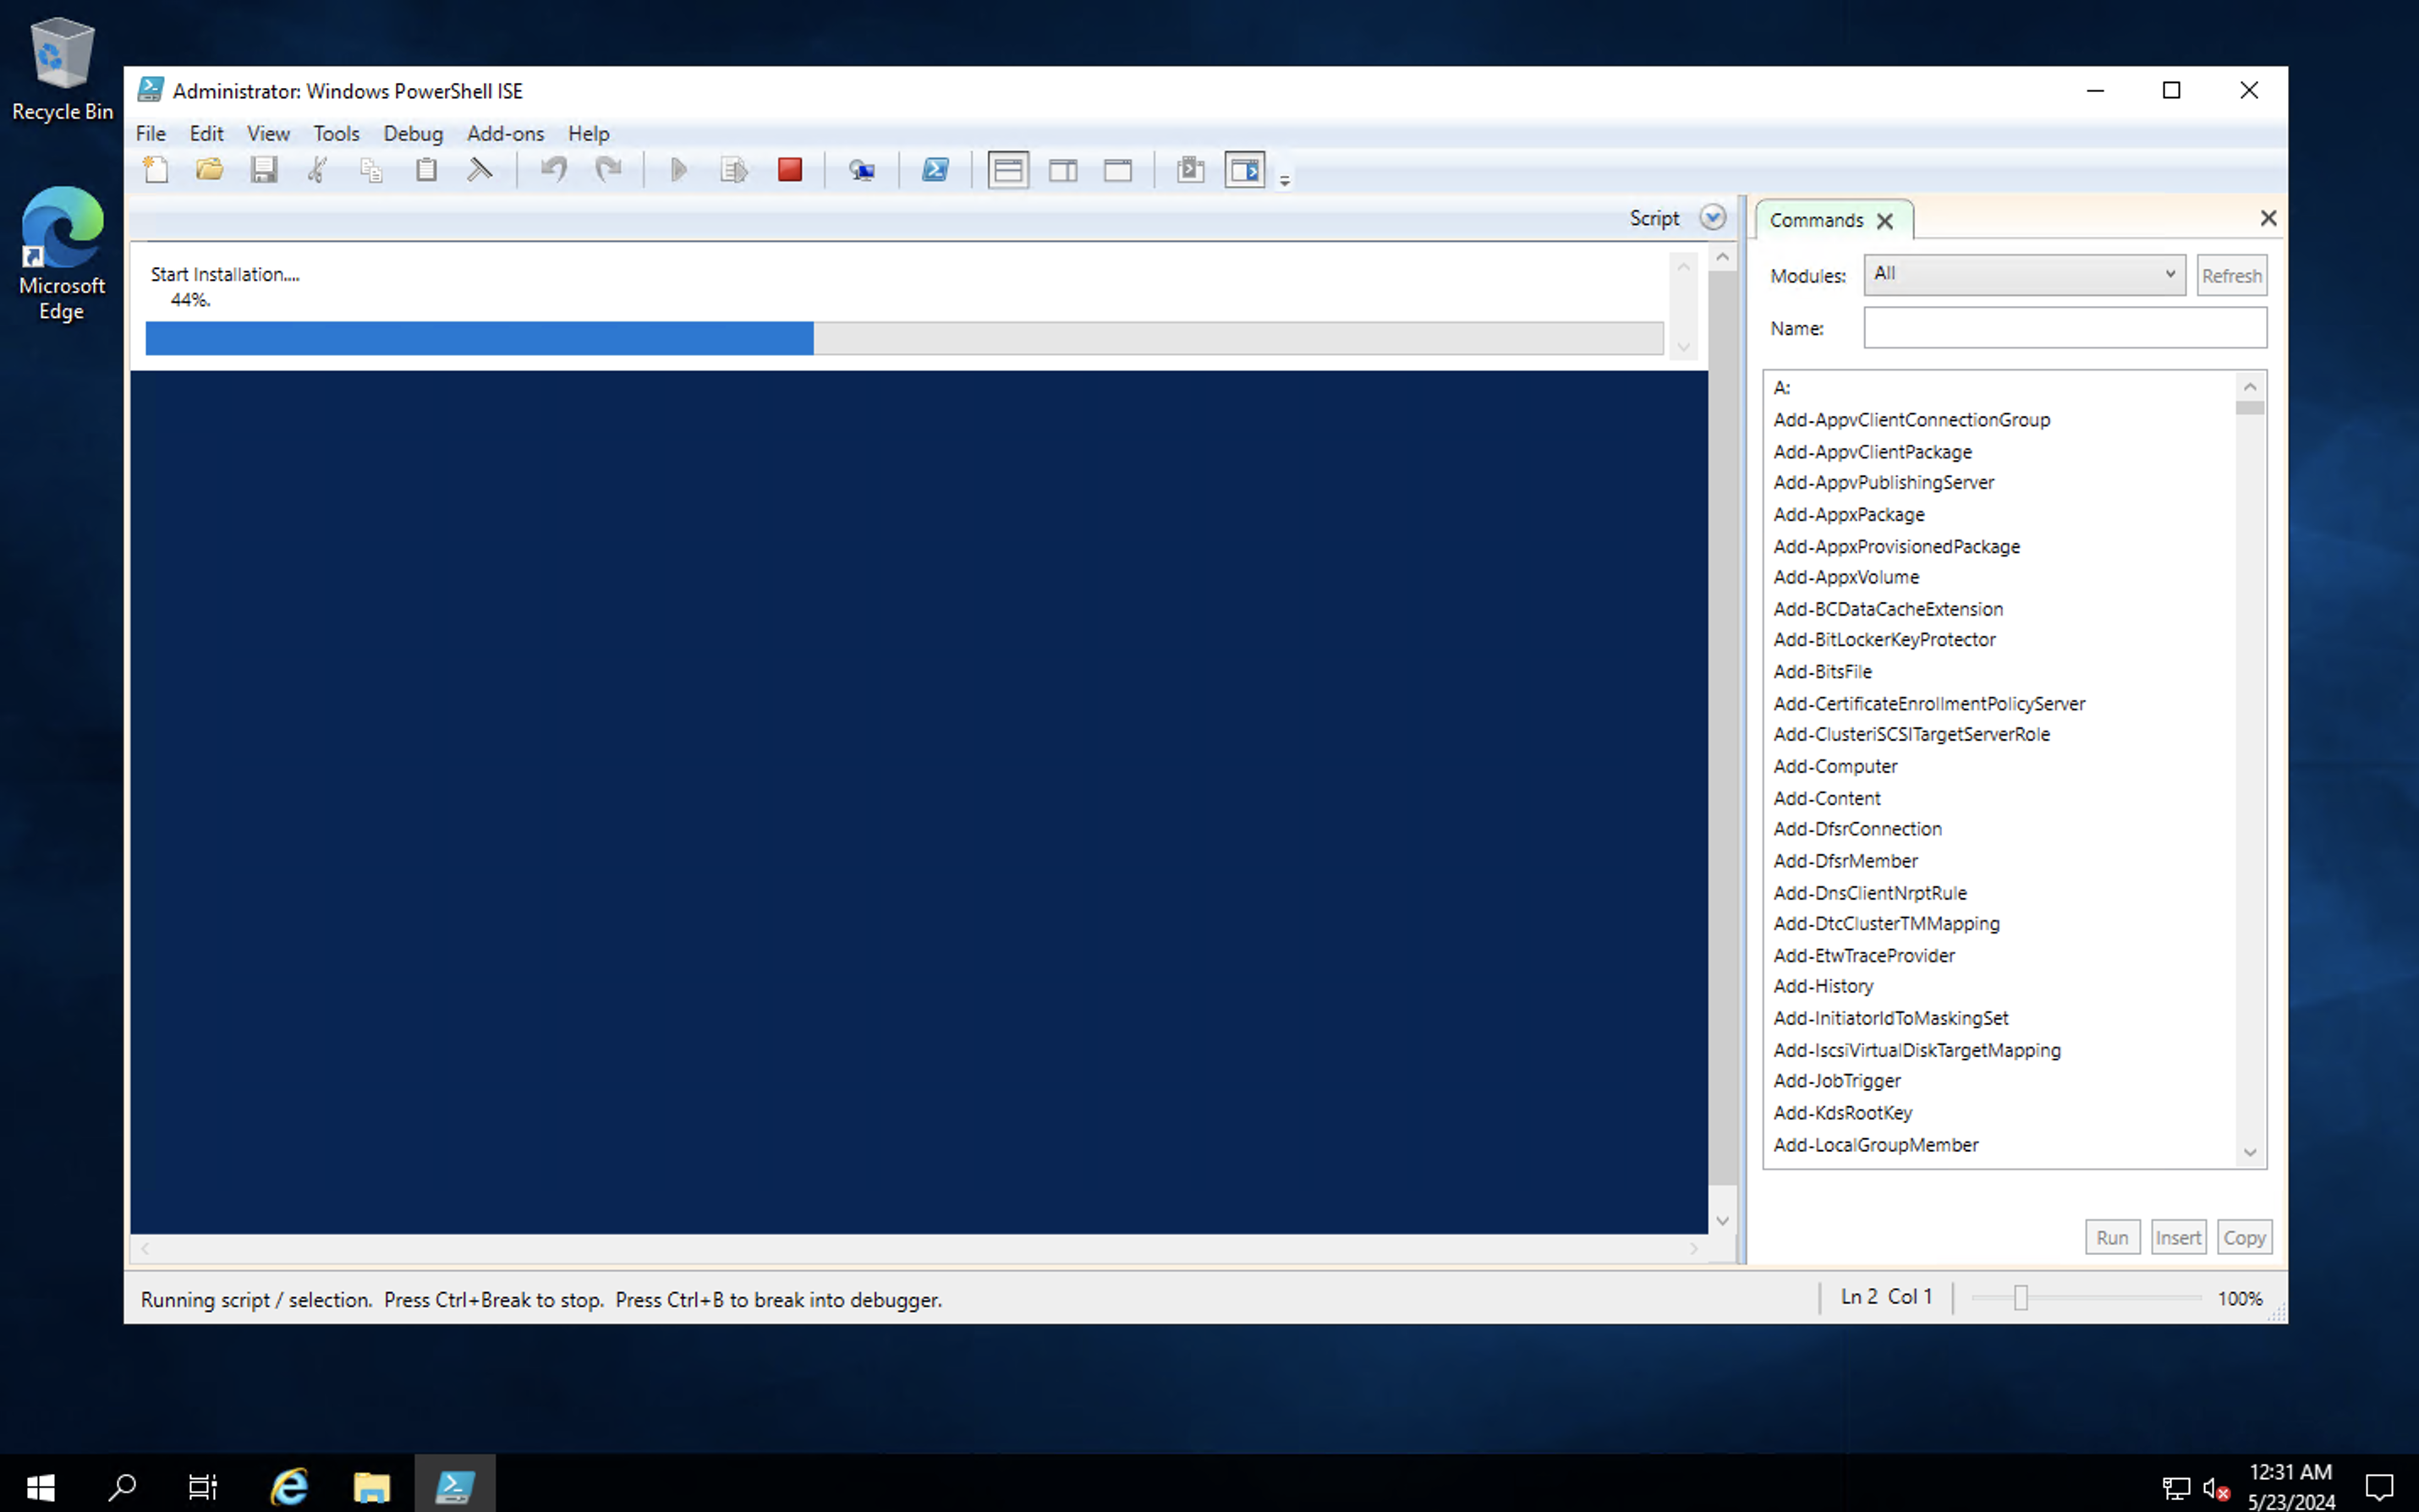Toggle Show Script Pane Top layout
Image resolution: width=2419 pixels, height=1512 pixels.
click(1008, 170)
